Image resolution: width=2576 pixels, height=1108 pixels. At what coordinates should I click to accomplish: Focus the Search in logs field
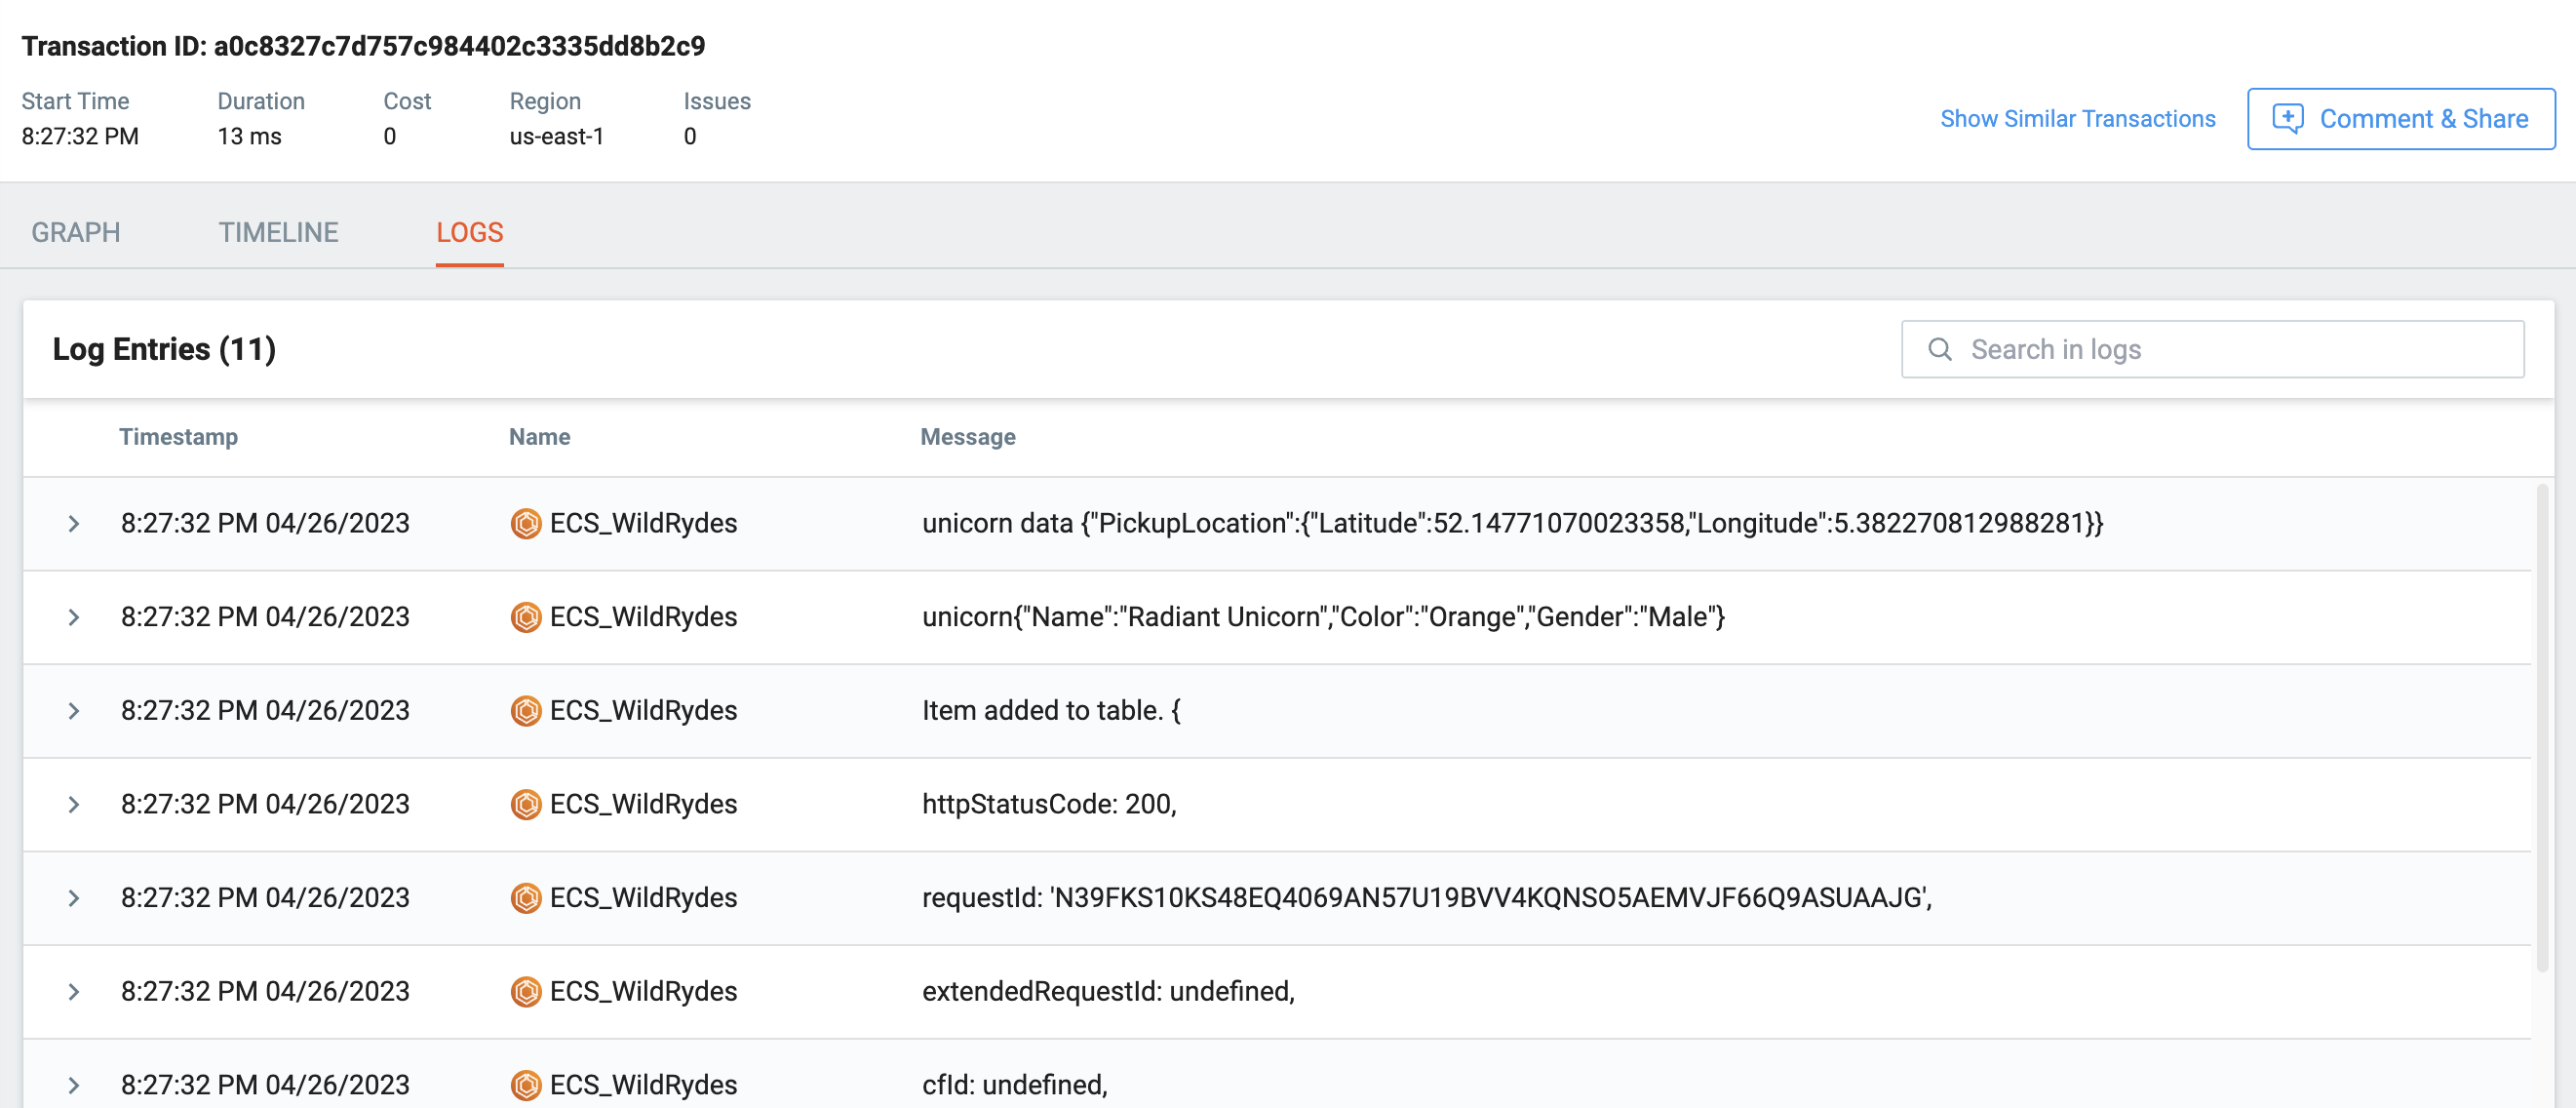click(x=2213, y=349)
